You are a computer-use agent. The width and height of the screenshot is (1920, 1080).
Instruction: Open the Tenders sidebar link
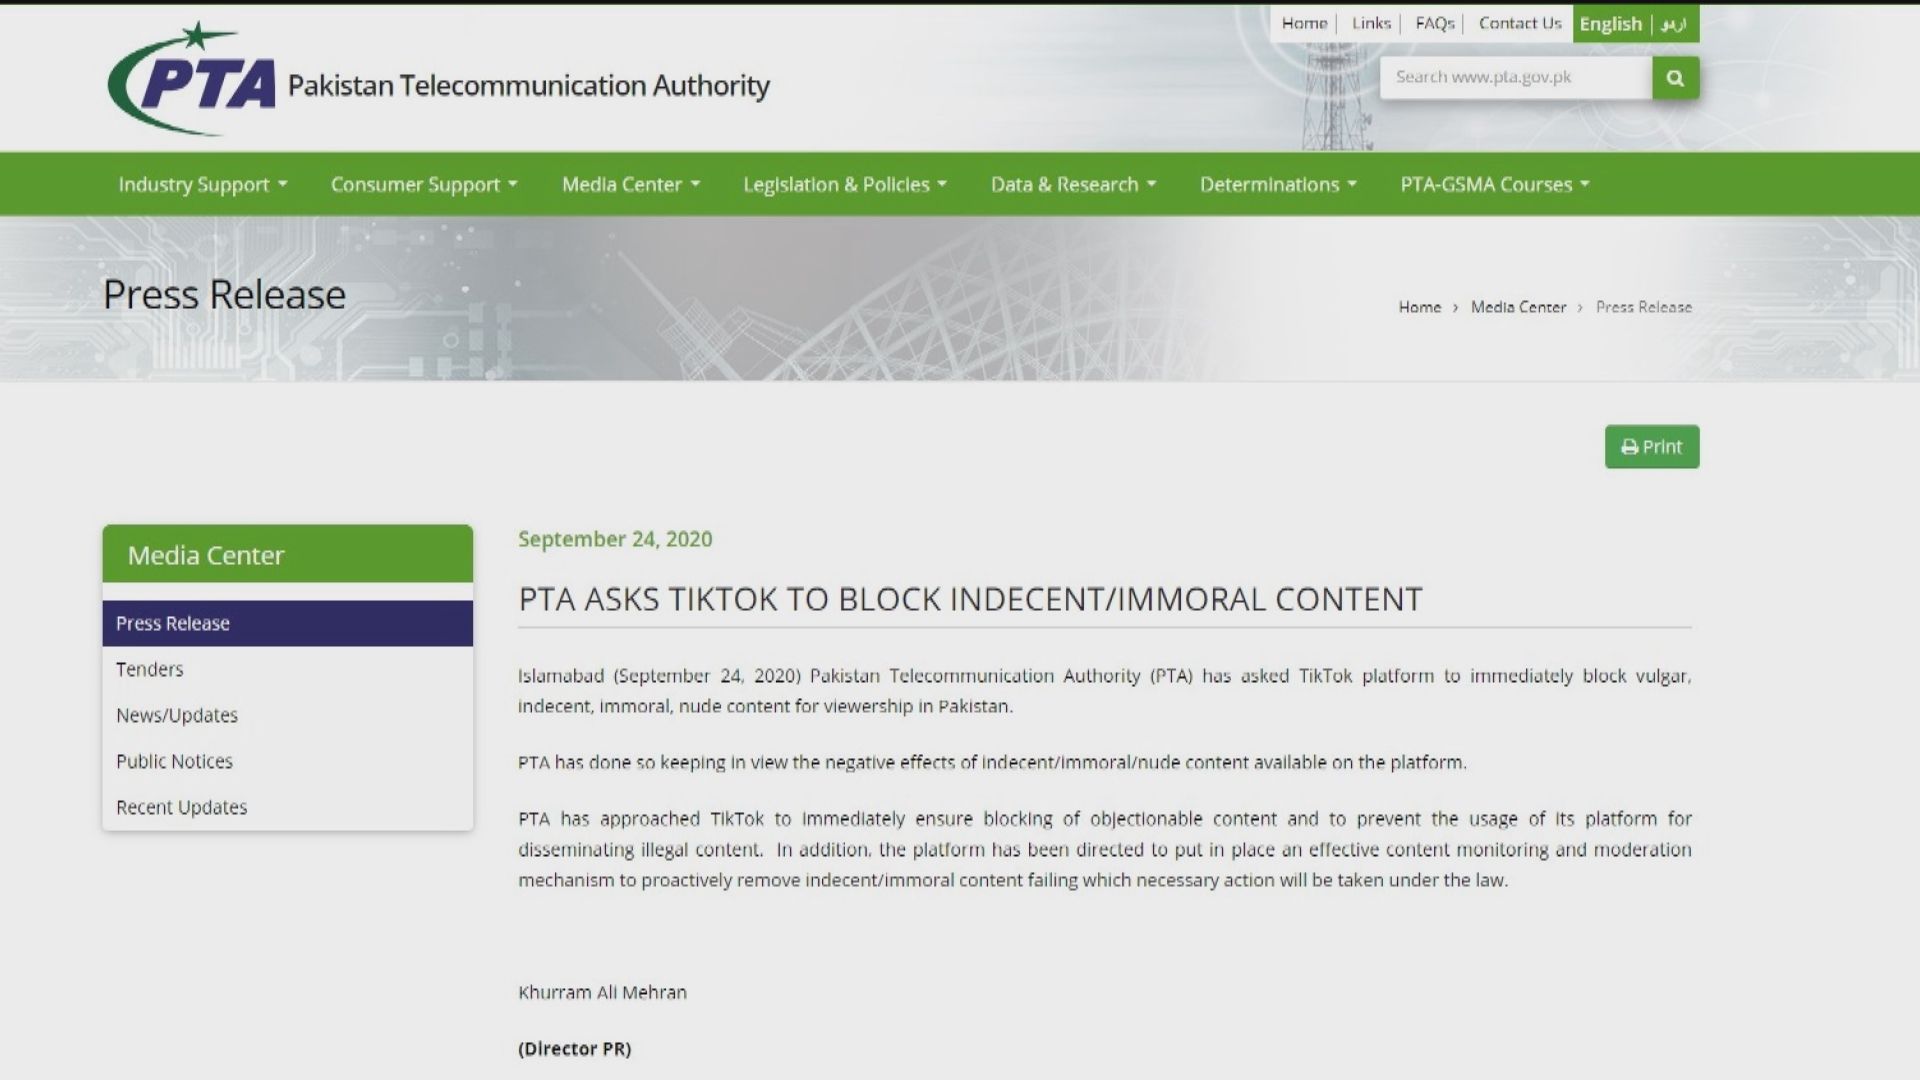click(150, 669)
